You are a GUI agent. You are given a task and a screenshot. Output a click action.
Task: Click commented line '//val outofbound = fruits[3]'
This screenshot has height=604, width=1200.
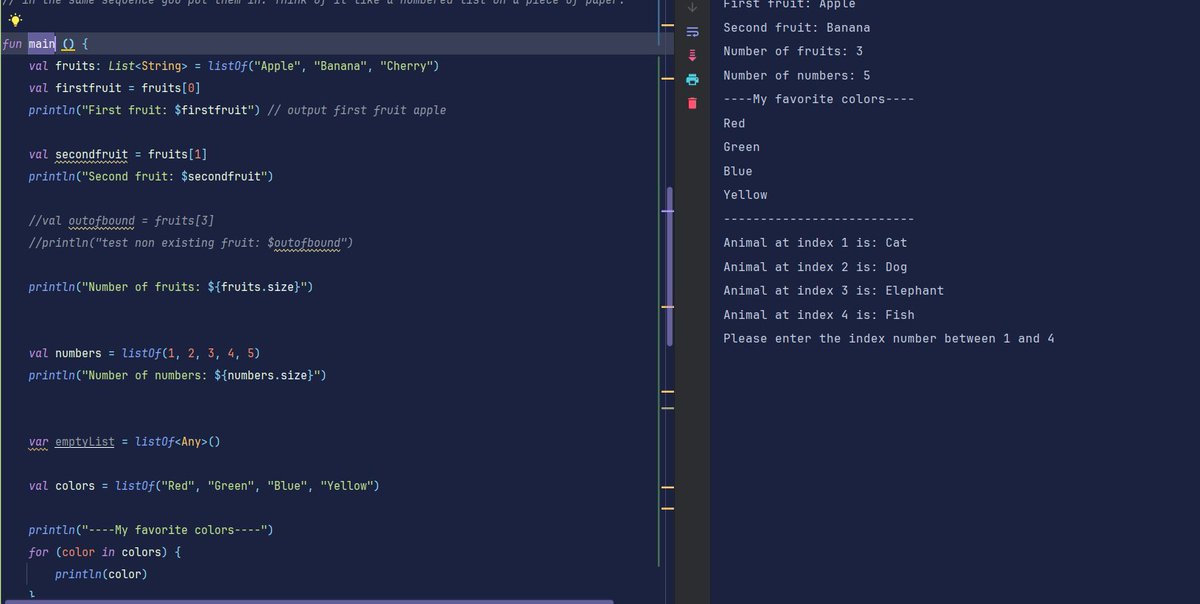pos(121,220)
